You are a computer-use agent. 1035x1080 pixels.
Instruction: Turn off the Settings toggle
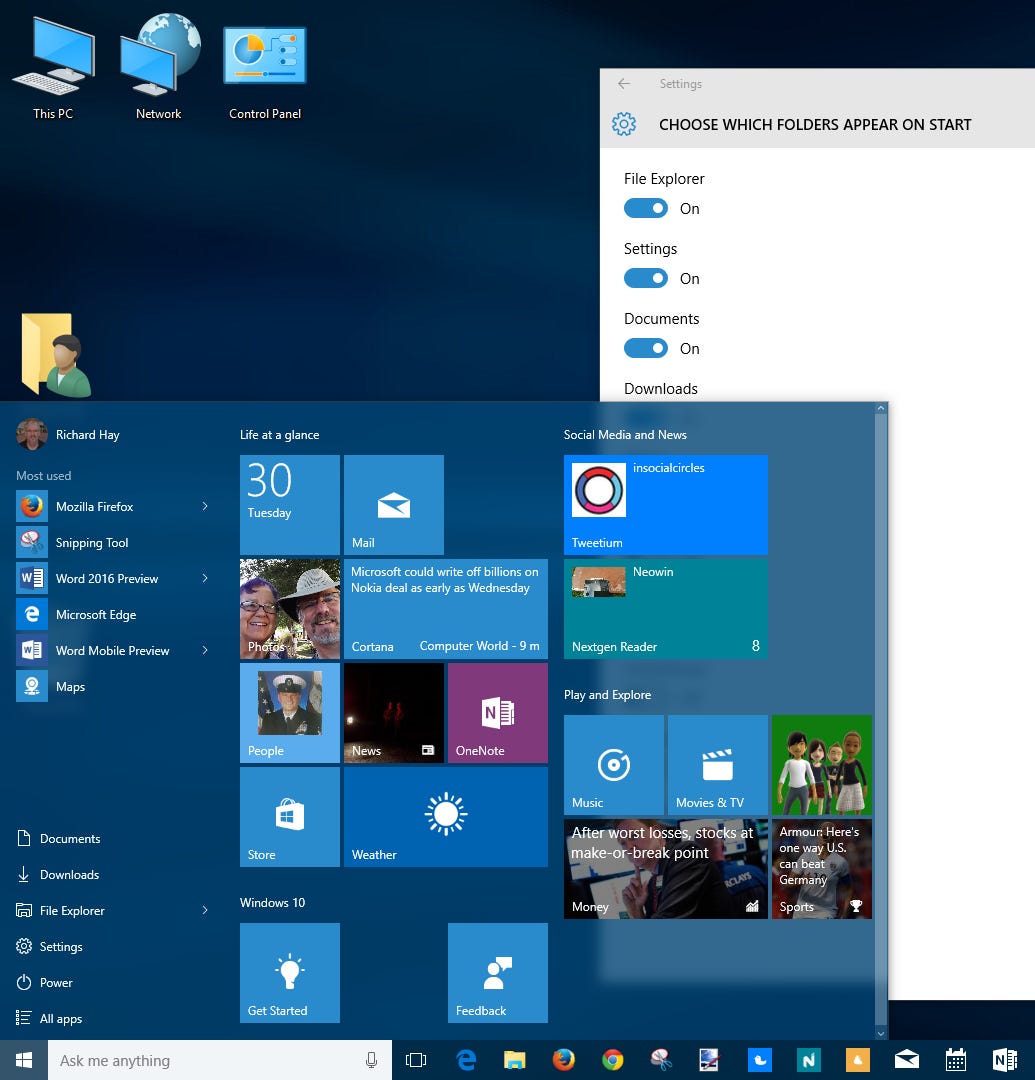pos(646,278)
